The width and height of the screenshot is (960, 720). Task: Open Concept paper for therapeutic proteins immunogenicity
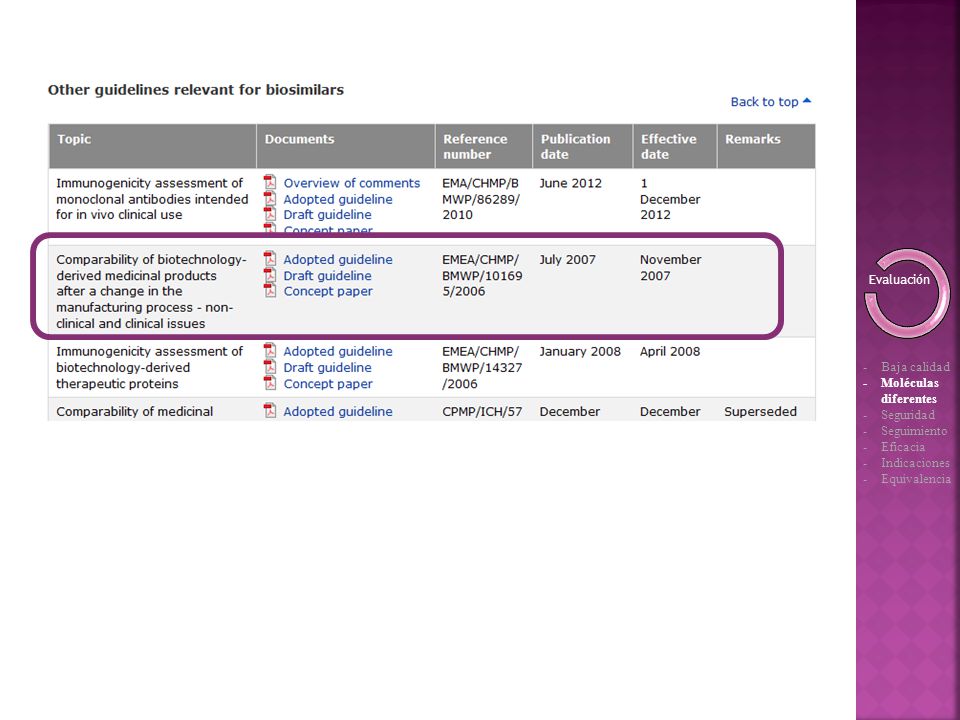(328, 384)
